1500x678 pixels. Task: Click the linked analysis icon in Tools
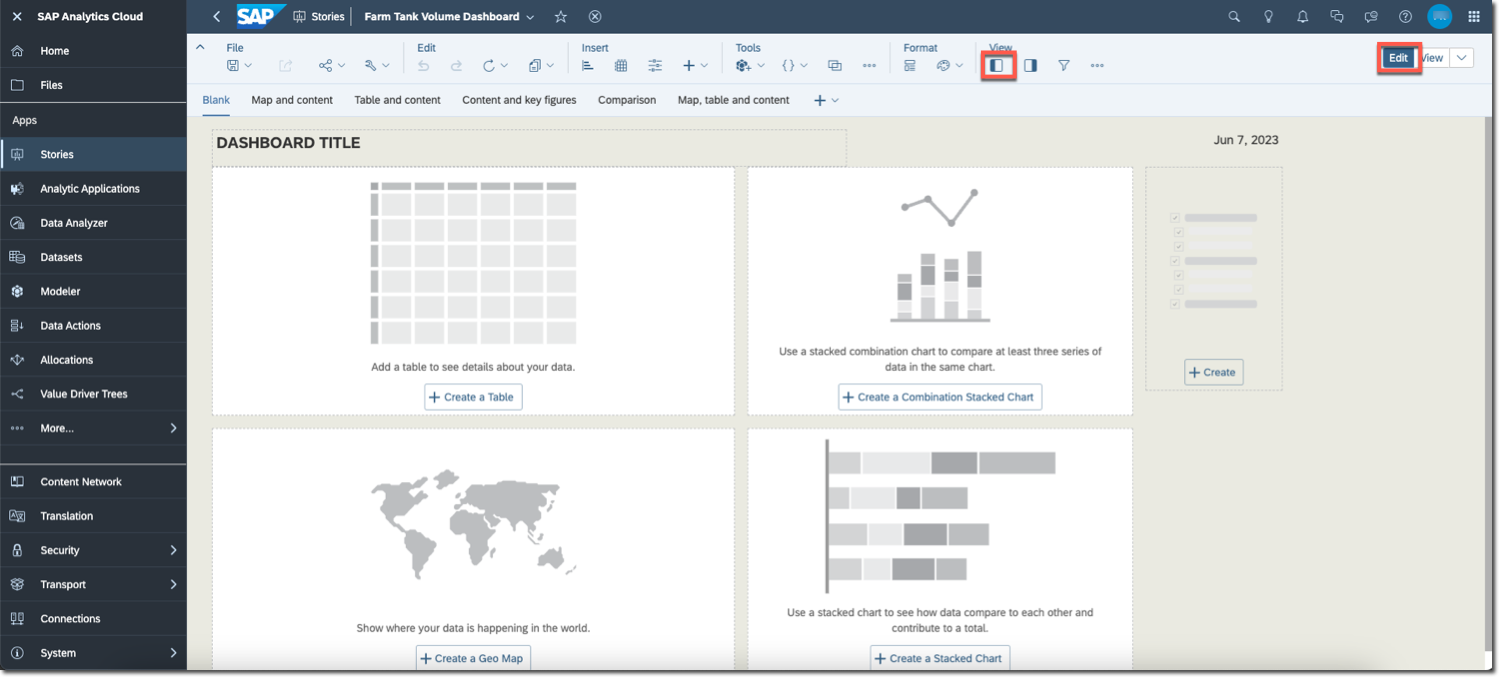(835, 66)
